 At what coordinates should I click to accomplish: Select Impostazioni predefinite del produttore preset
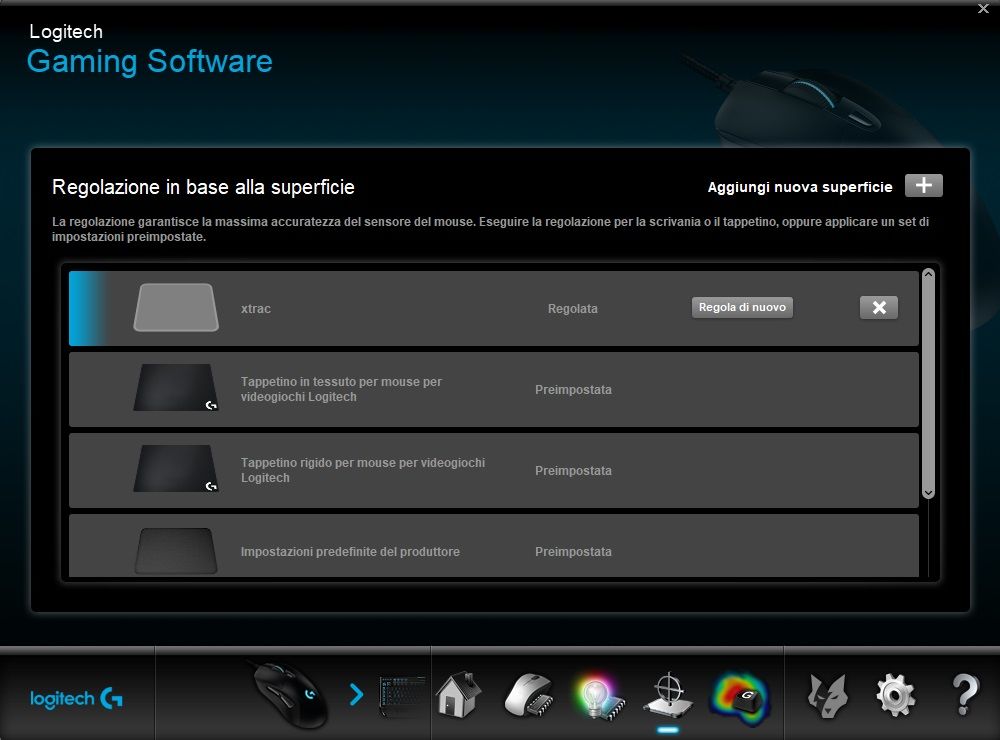click(400, 551)
